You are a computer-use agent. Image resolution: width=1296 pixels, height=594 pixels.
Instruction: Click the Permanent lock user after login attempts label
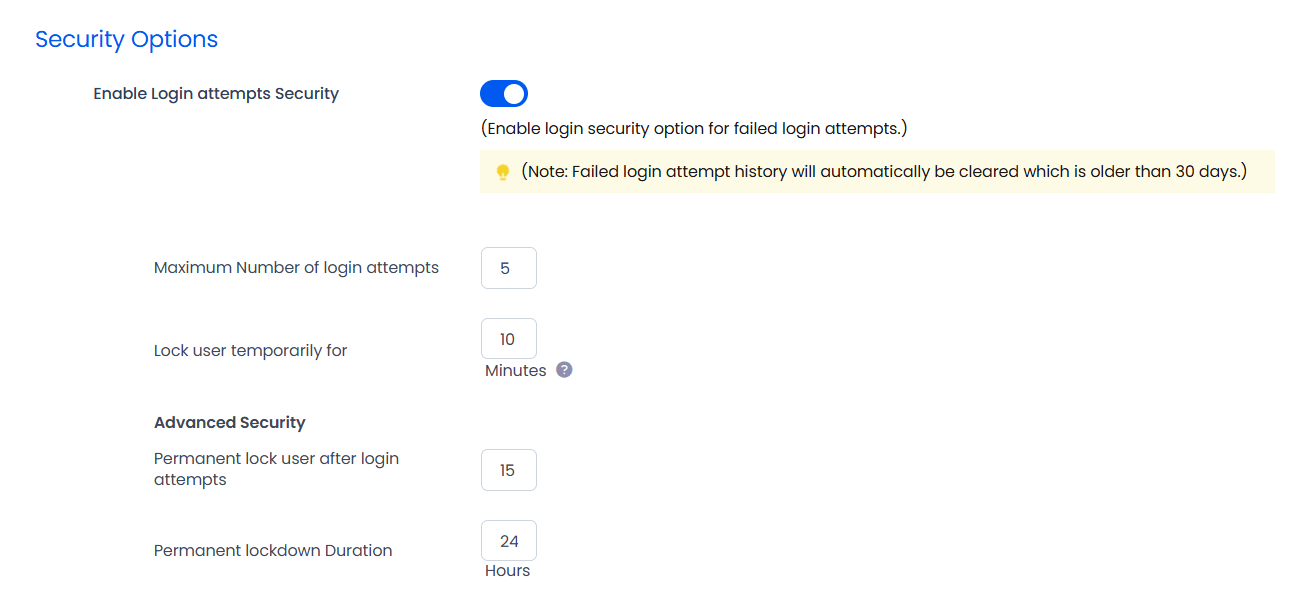[x=276, y=469]
